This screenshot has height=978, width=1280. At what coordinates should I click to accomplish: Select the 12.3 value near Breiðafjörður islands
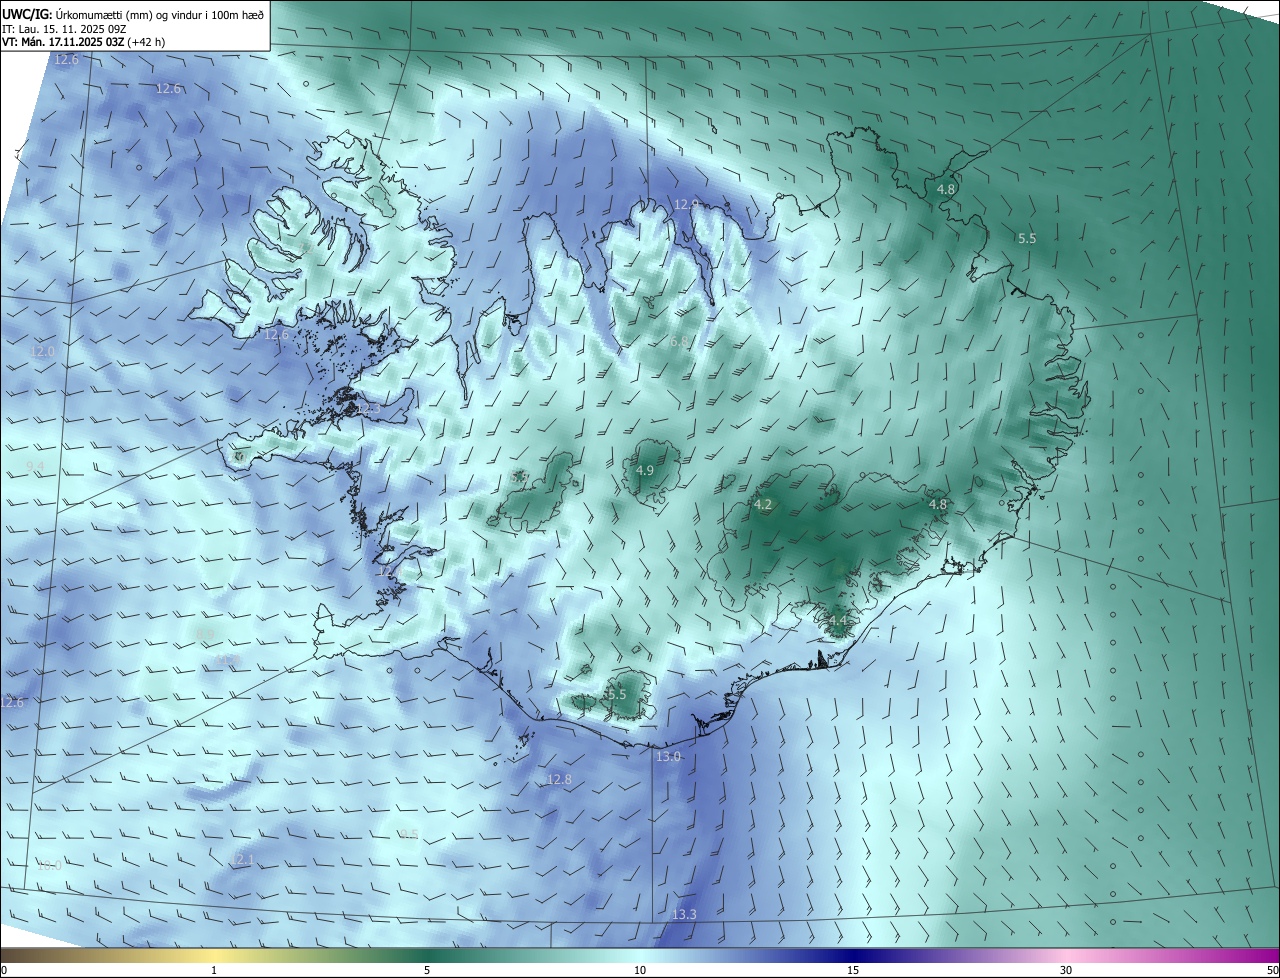[369, 408]
